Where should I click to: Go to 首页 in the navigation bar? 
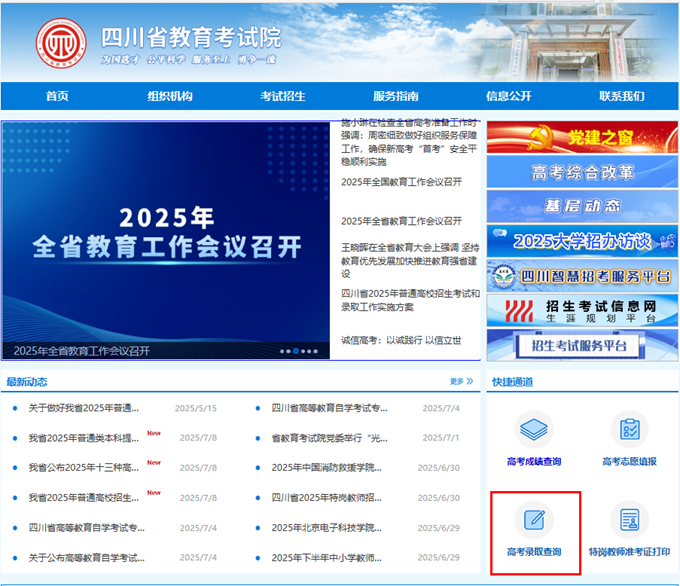click(x=57, y=96)
